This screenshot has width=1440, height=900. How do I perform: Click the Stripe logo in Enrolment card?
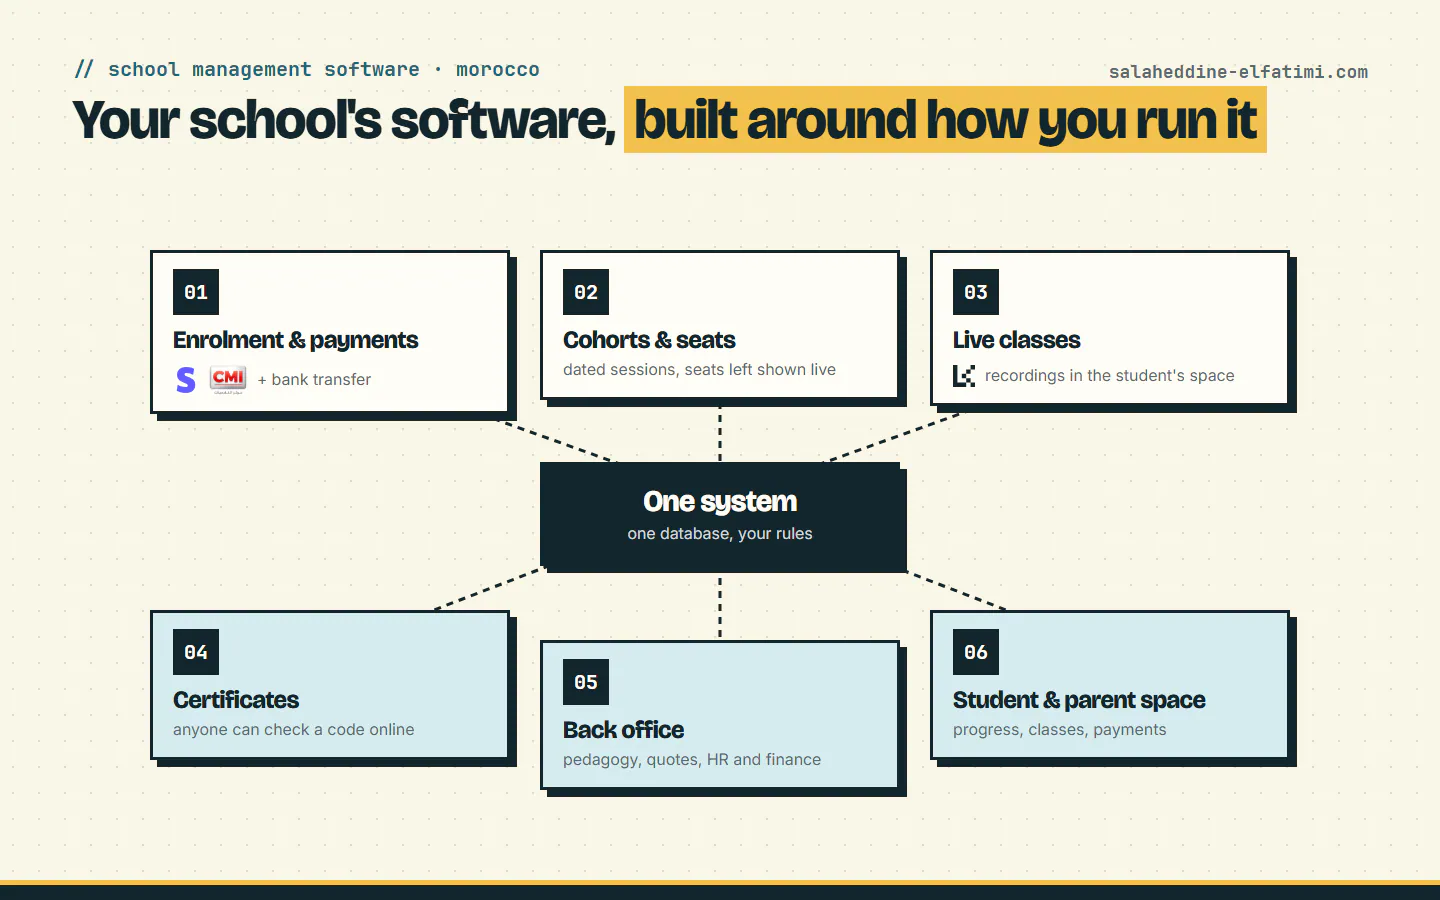coord(186,380)
